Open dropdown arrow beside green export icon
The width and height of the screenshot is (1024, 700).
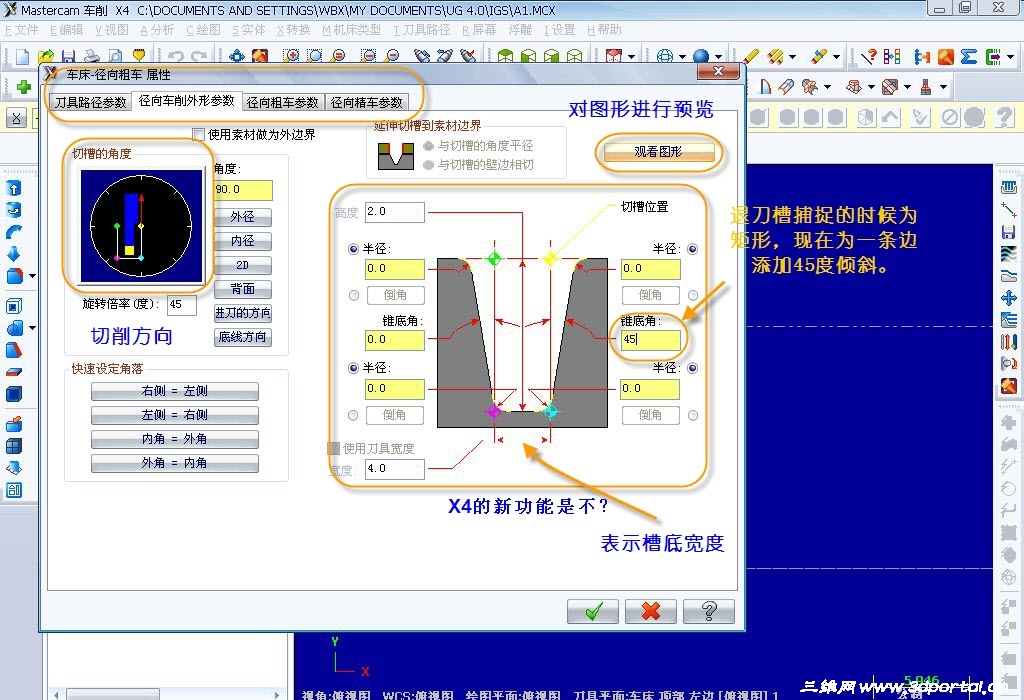pos(1010,57)
